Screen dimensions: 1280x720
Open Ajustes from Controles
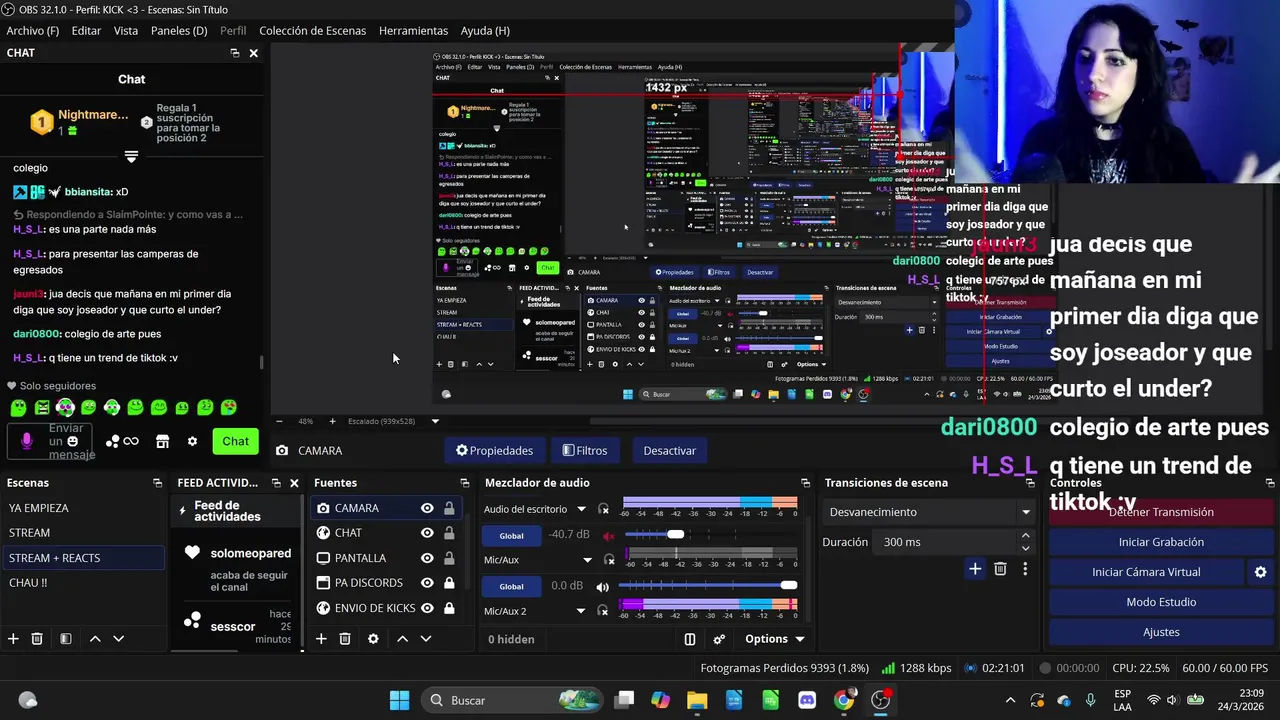point(1161,632)
